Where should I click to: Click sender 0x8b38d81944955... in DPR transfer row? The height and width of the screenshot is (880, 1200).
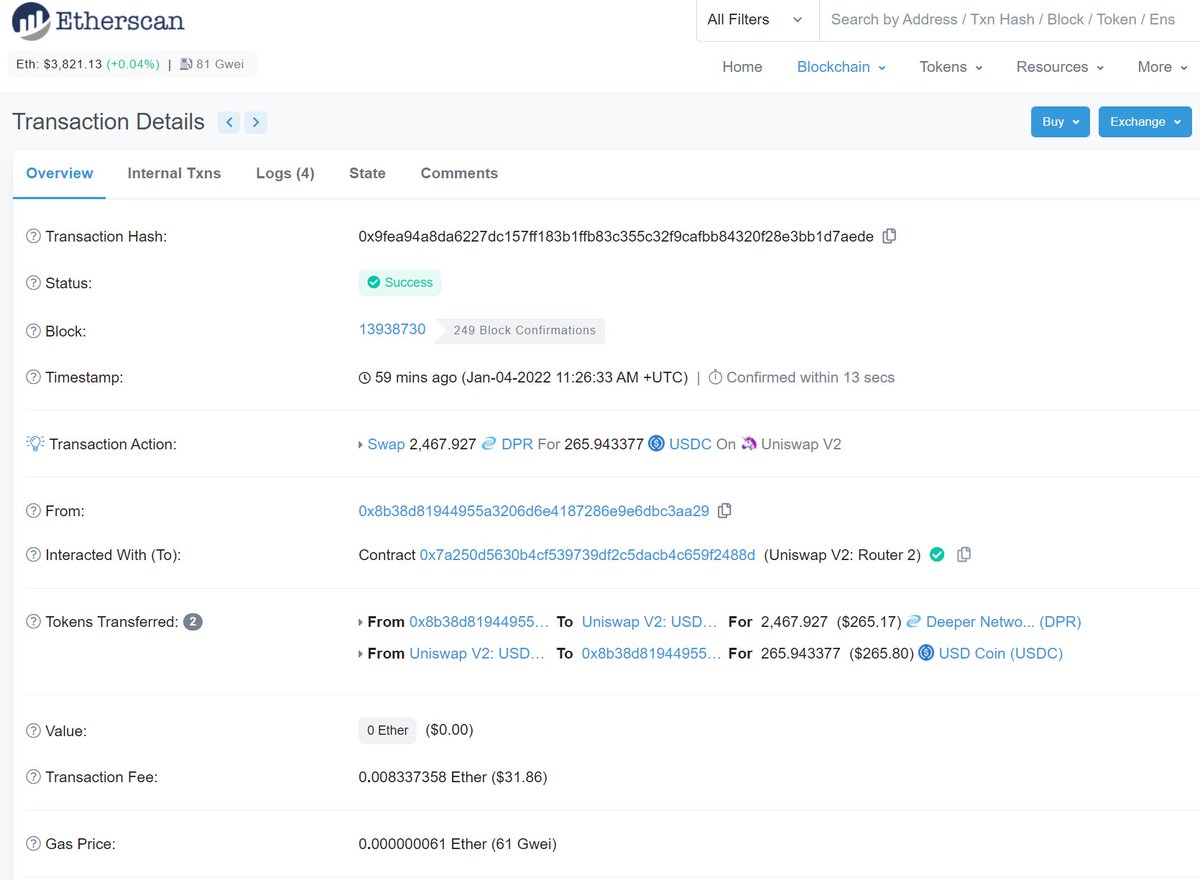[479, 622]
